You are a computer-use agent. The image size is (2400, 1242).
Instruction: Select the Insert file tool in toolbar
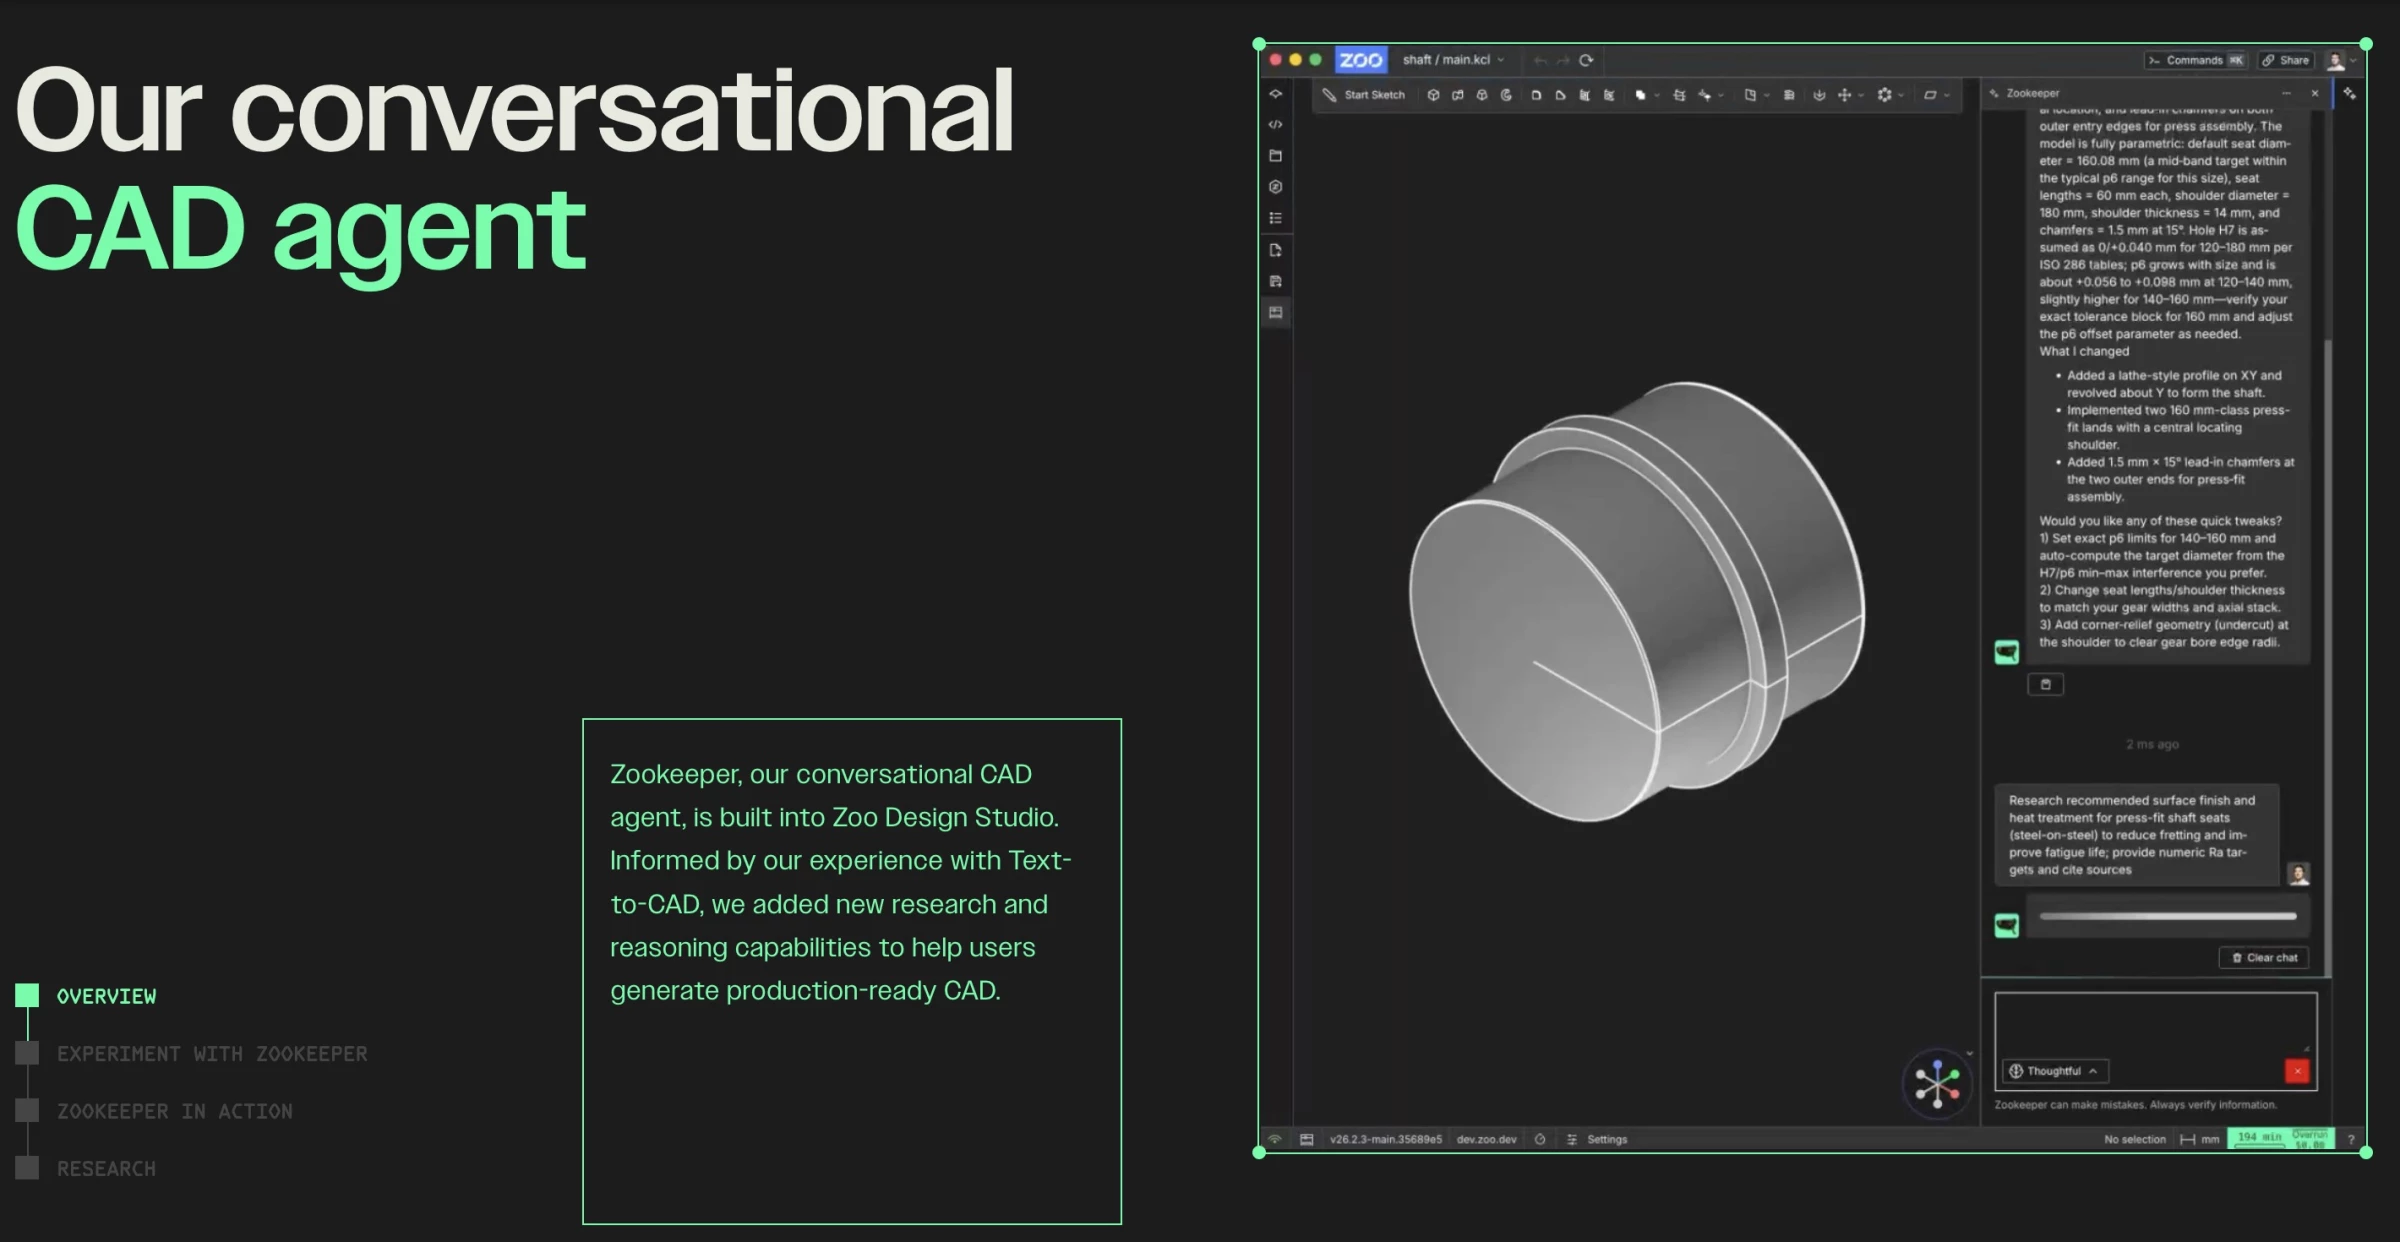[x=1750, y=95]
